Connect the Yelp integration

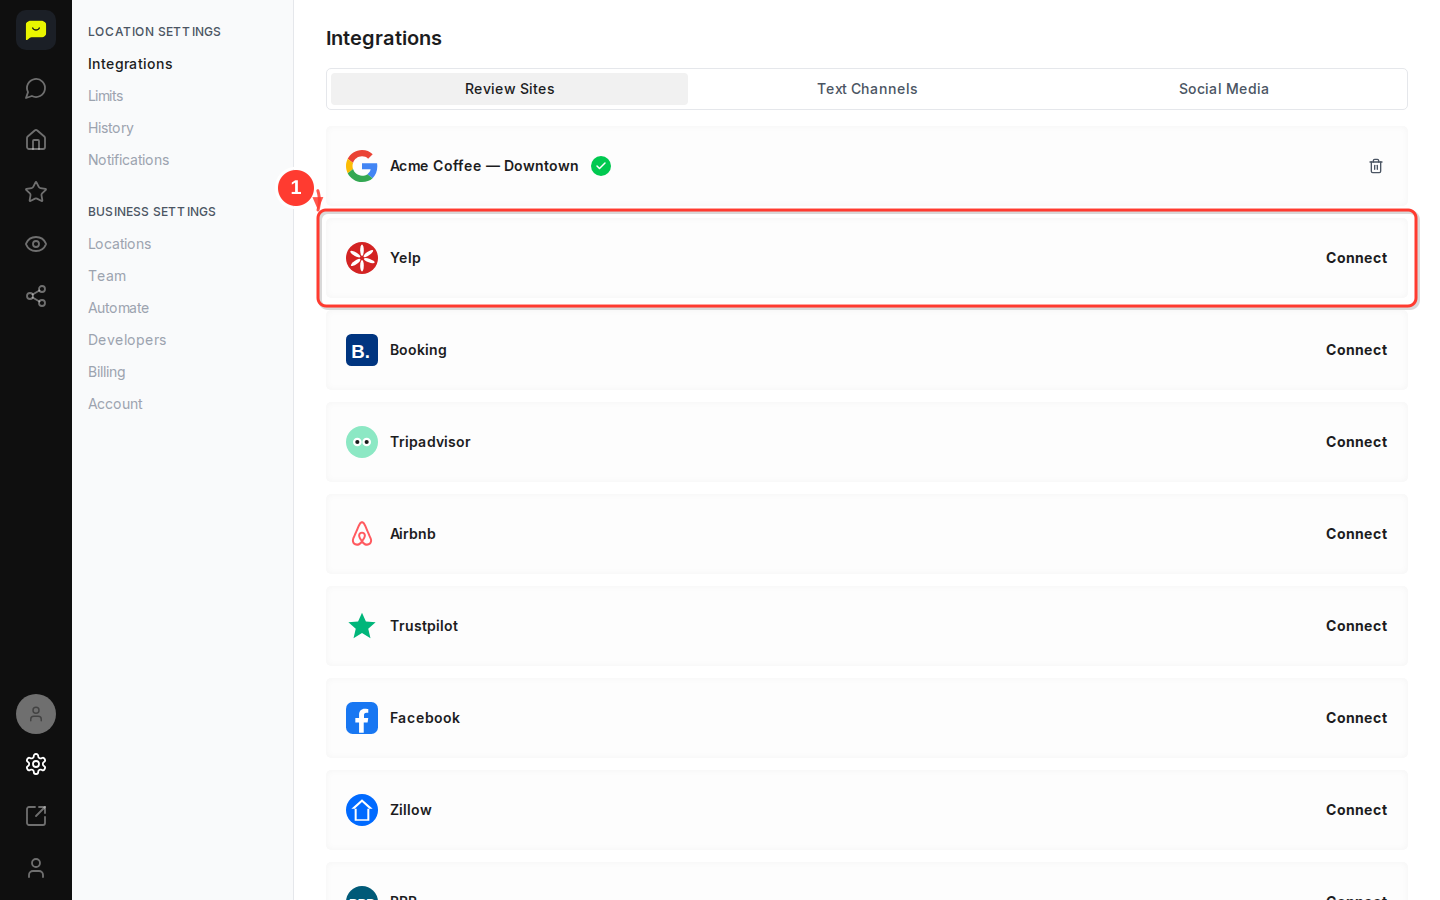click(x=1357, y=258)
